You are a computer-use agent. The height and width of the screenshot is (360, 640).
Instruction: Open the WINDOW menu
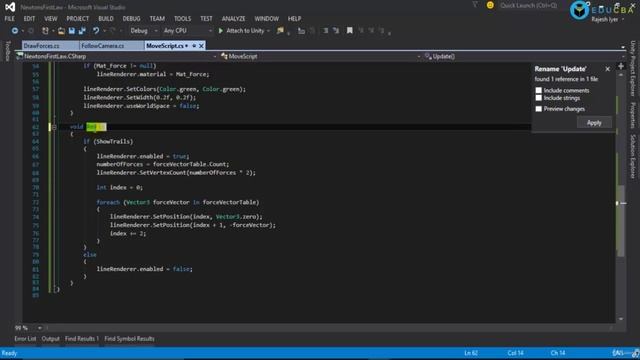[x=267, y=19]
